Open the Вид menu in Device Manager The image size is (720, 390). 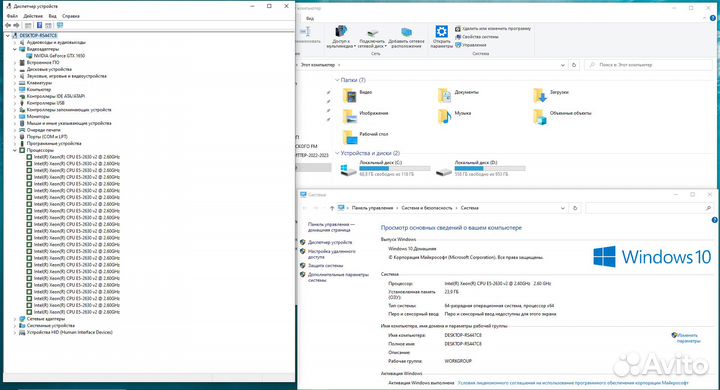coord(52,16)
